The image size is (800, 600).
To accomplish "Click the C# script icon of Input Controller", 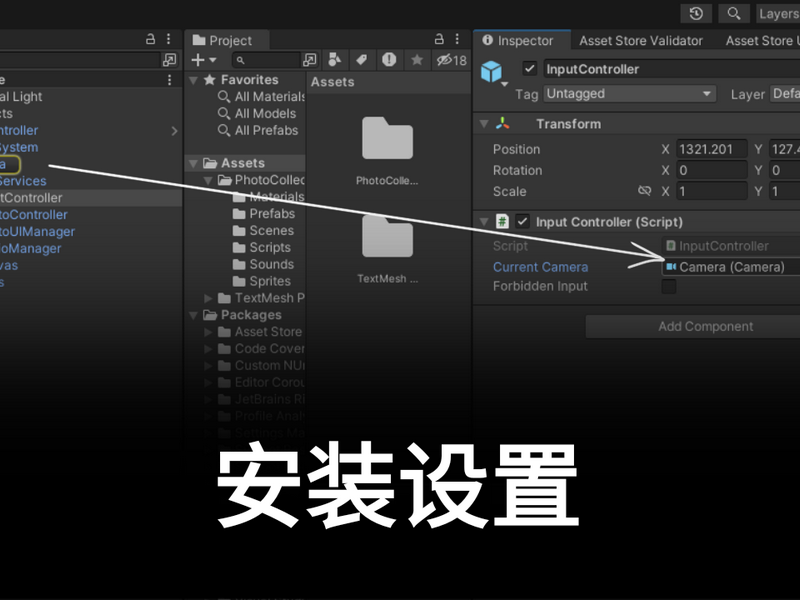I will [503, 221].
